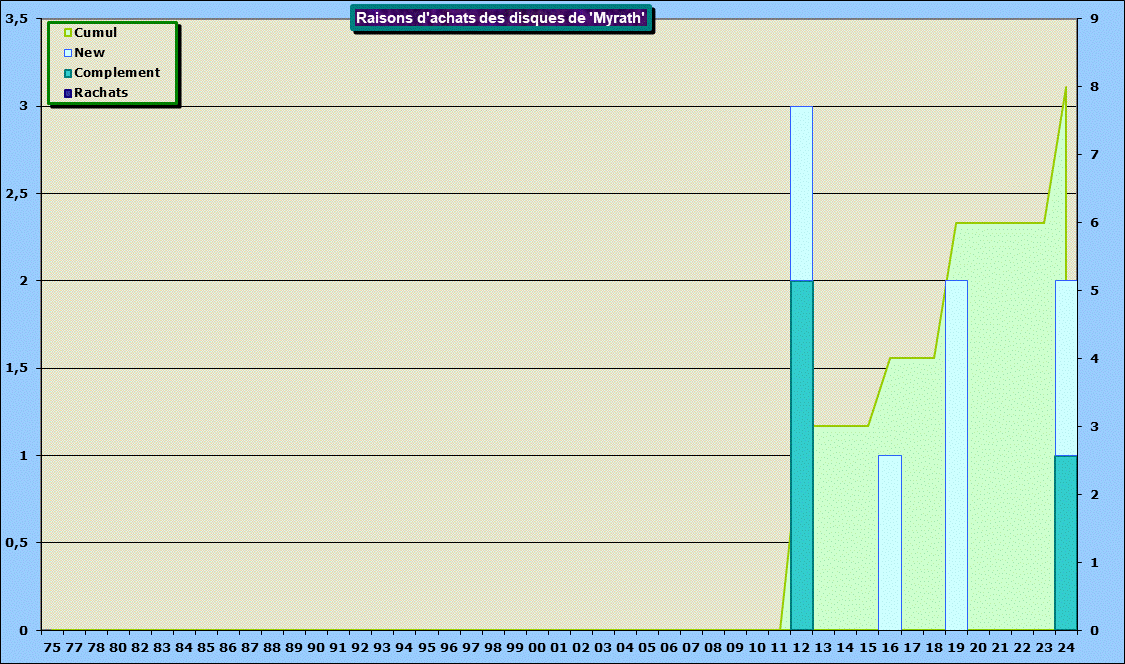Screen dimensions: 1125x664
Task: Select the Cumul legend entry
Action: click(x=90, y=32)
